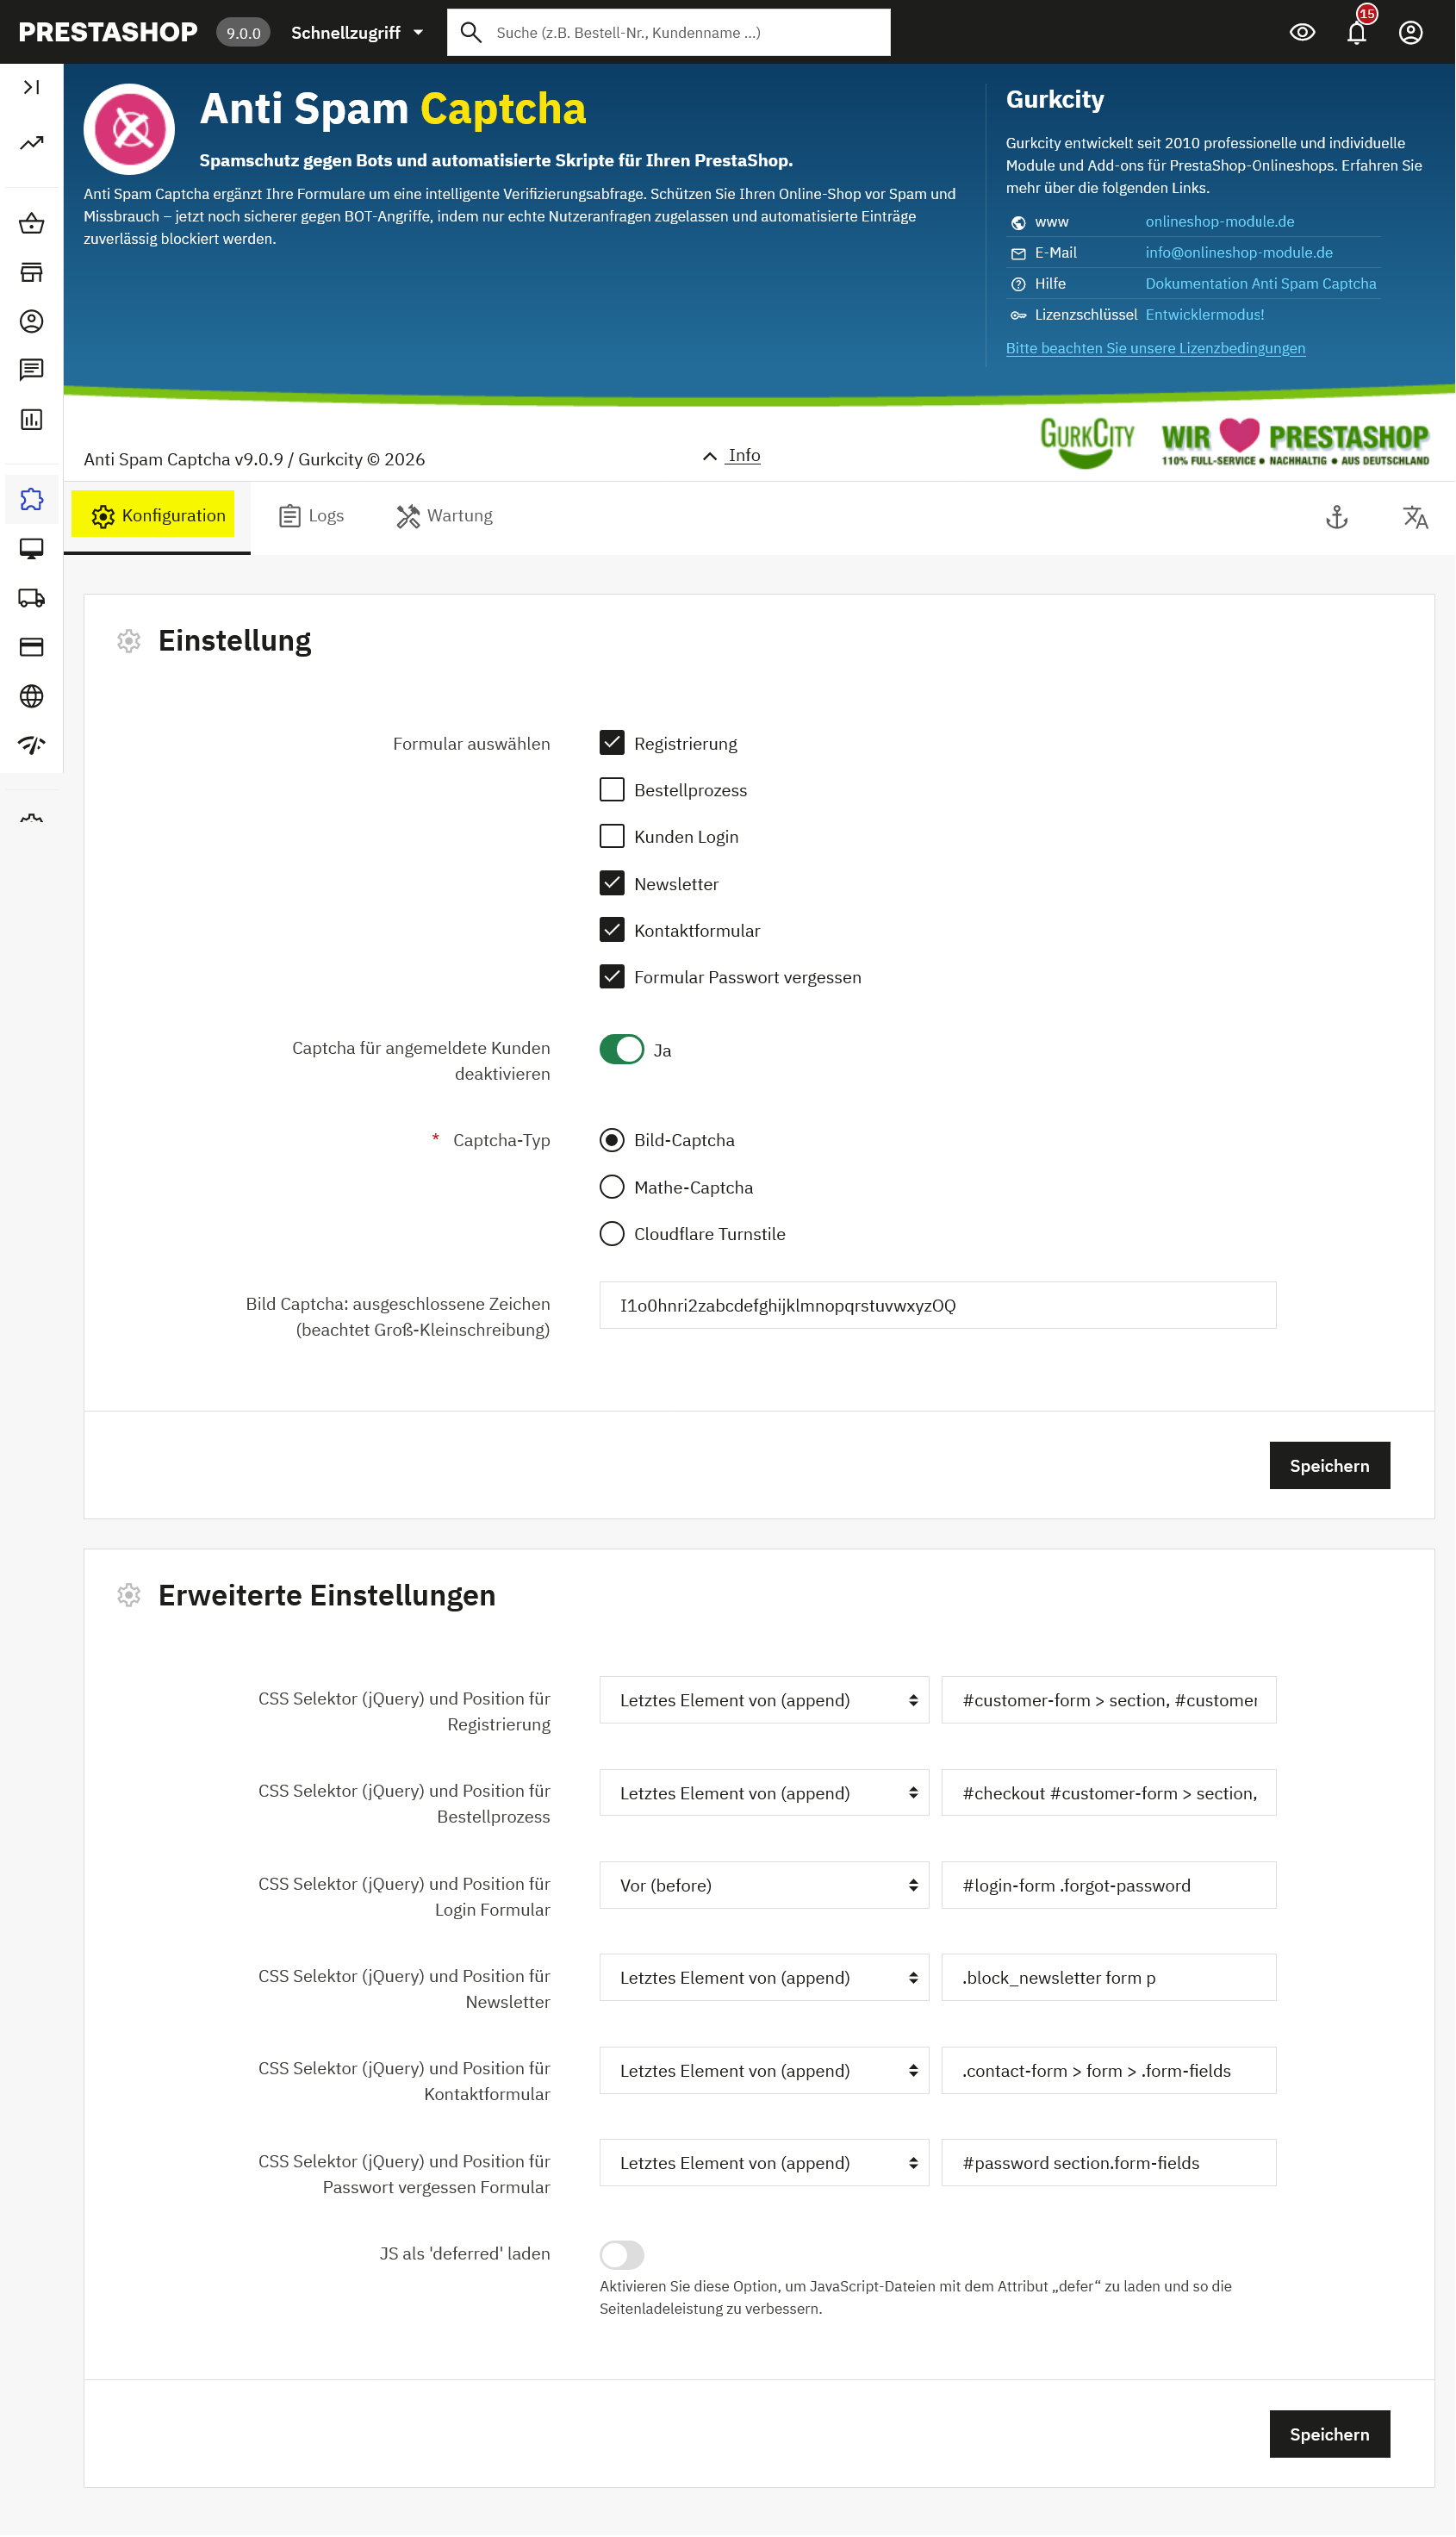Switch to the Logs tab
Screen dimensions: 1456x2537
point(311,516)
